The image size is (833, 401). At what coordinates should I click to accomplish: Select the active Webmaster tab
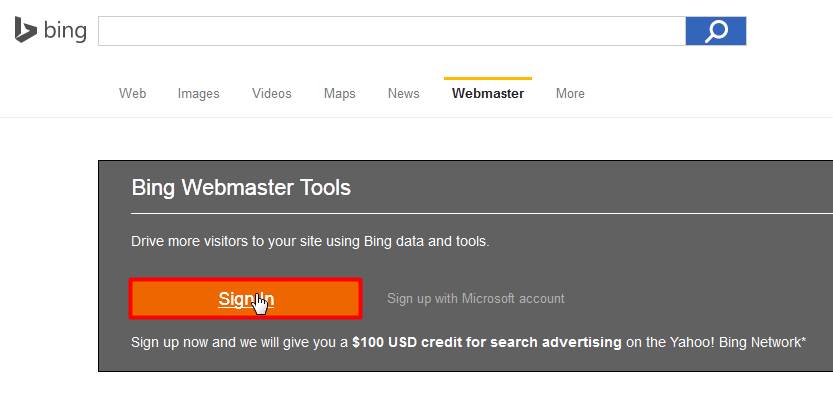[x=488, y=93]
